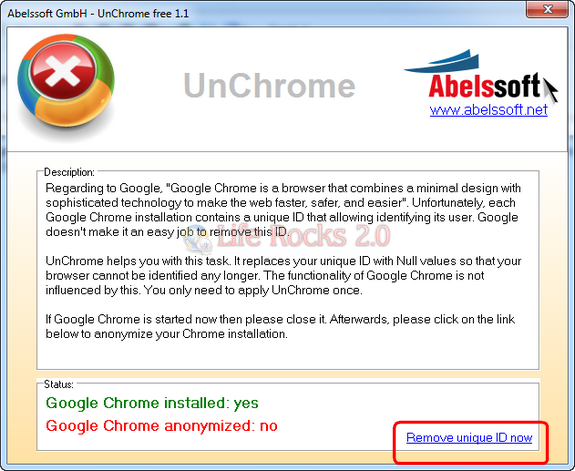Image resolution: width=575 pixels, height=471 pixels.
Task: Click the blank area below the description text
Action: click(288, 355)
